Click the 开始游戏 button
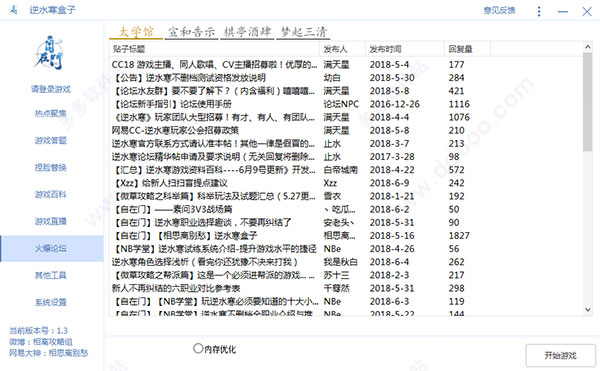The width and height of the screenshot is (600, 371). 560,356
